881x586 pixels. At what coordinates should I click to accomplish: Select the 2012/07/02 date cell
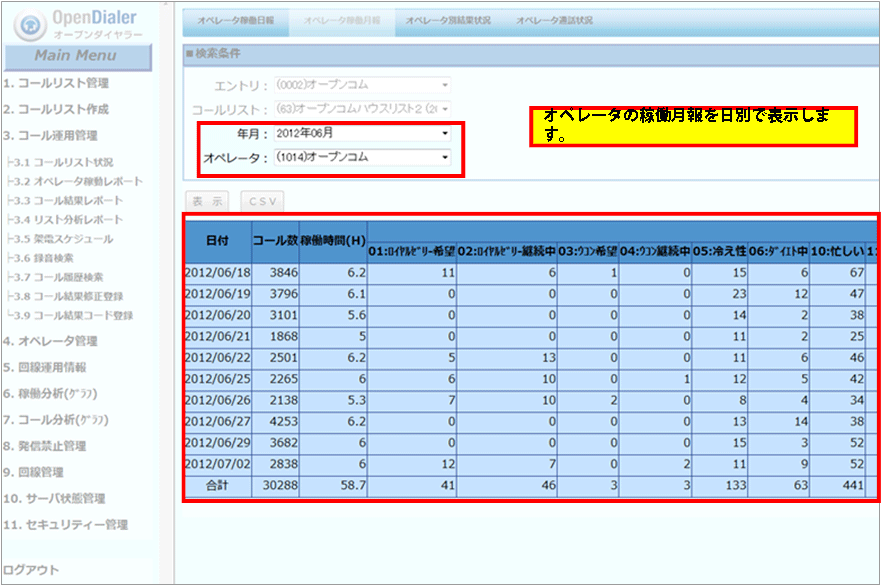click(x=218, y=465)
